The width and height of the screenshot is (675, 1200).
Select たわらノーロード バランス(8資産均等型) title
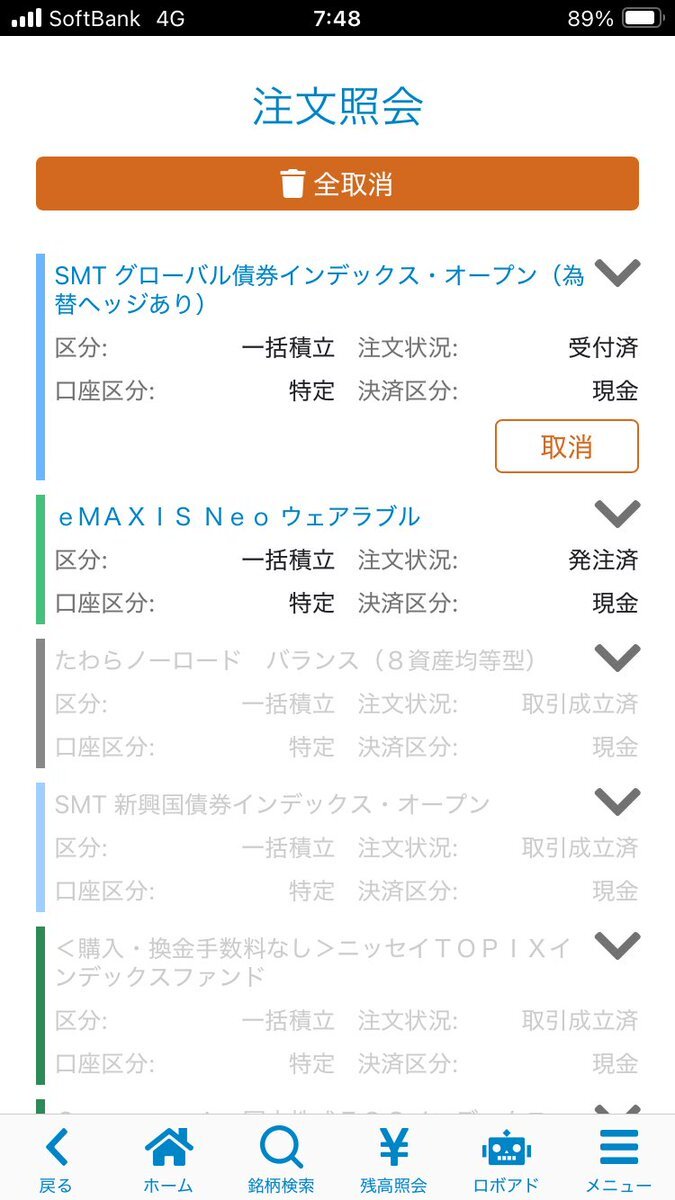(296, 661)
